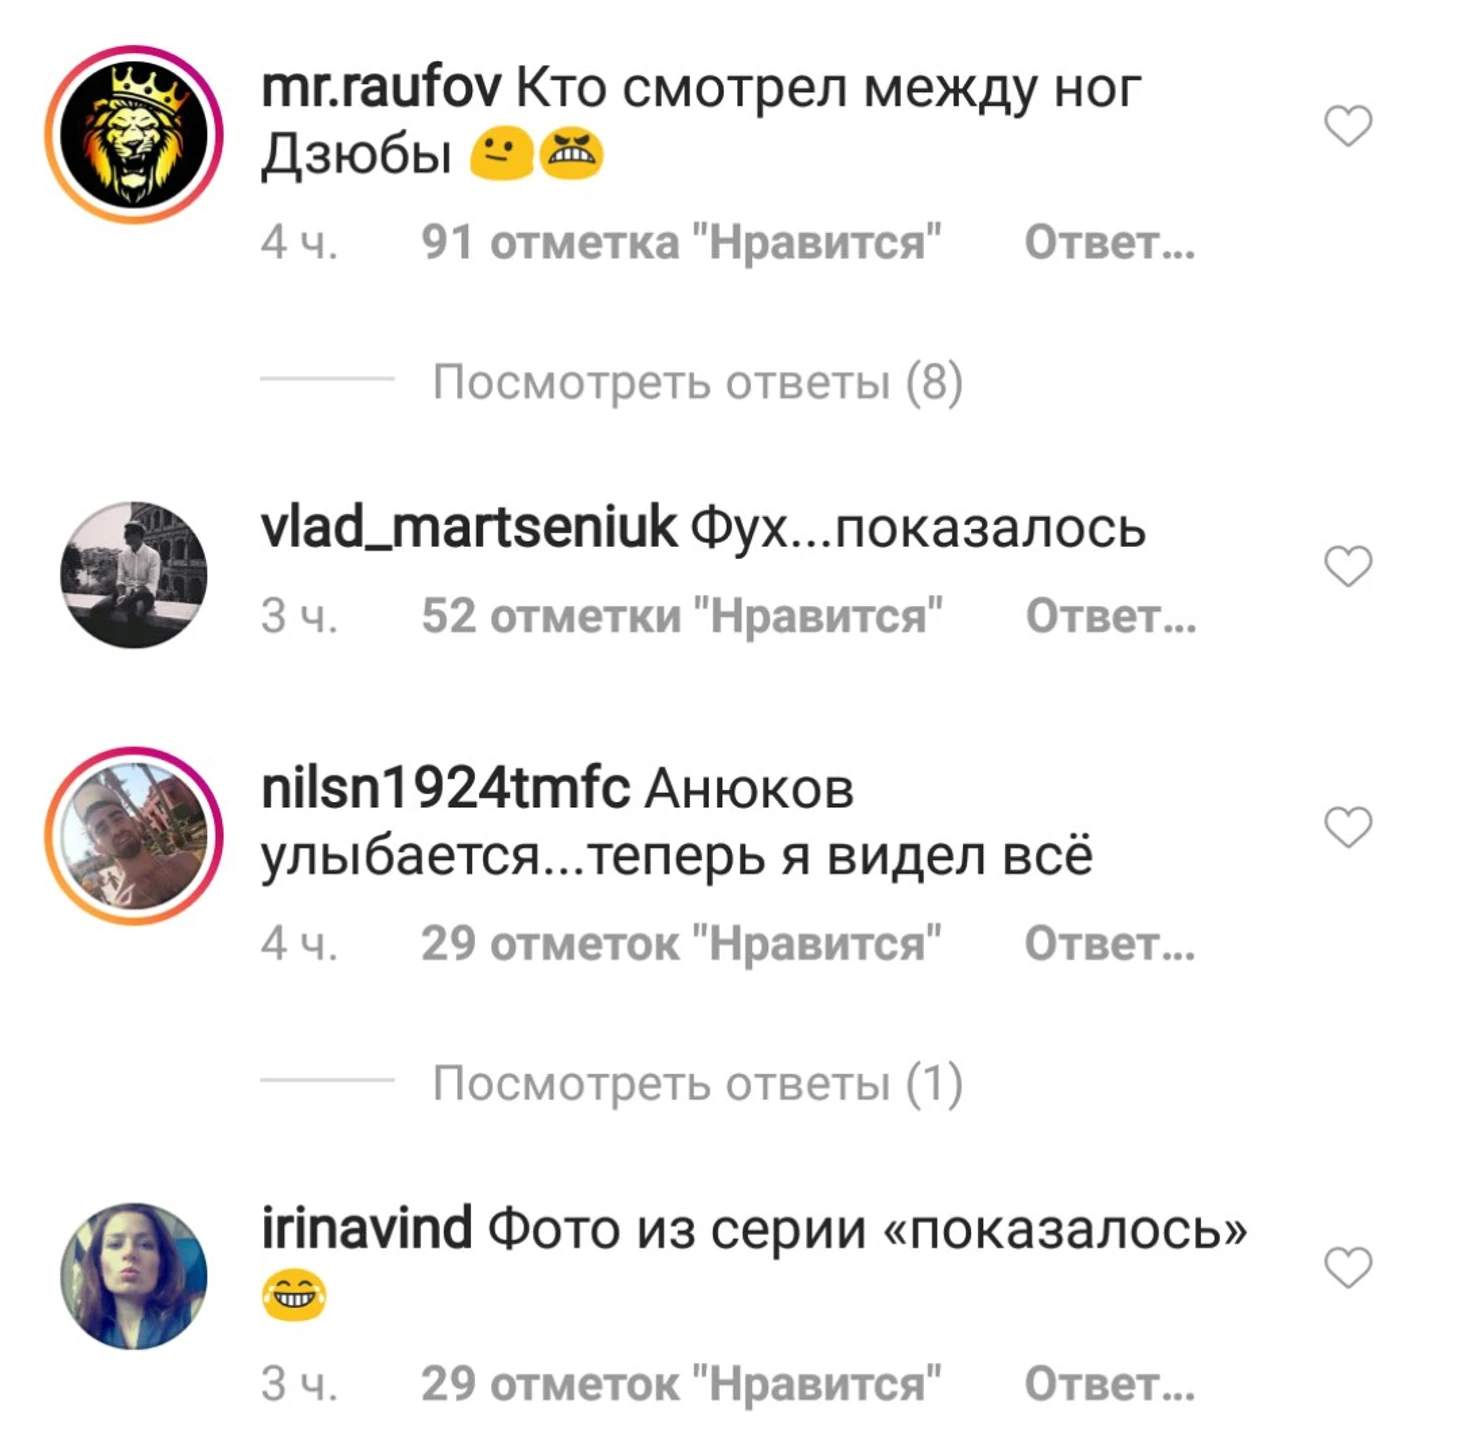
Task: Expand the 8 replies under mr.raufov's comment
Action: [x=697, y=382]
